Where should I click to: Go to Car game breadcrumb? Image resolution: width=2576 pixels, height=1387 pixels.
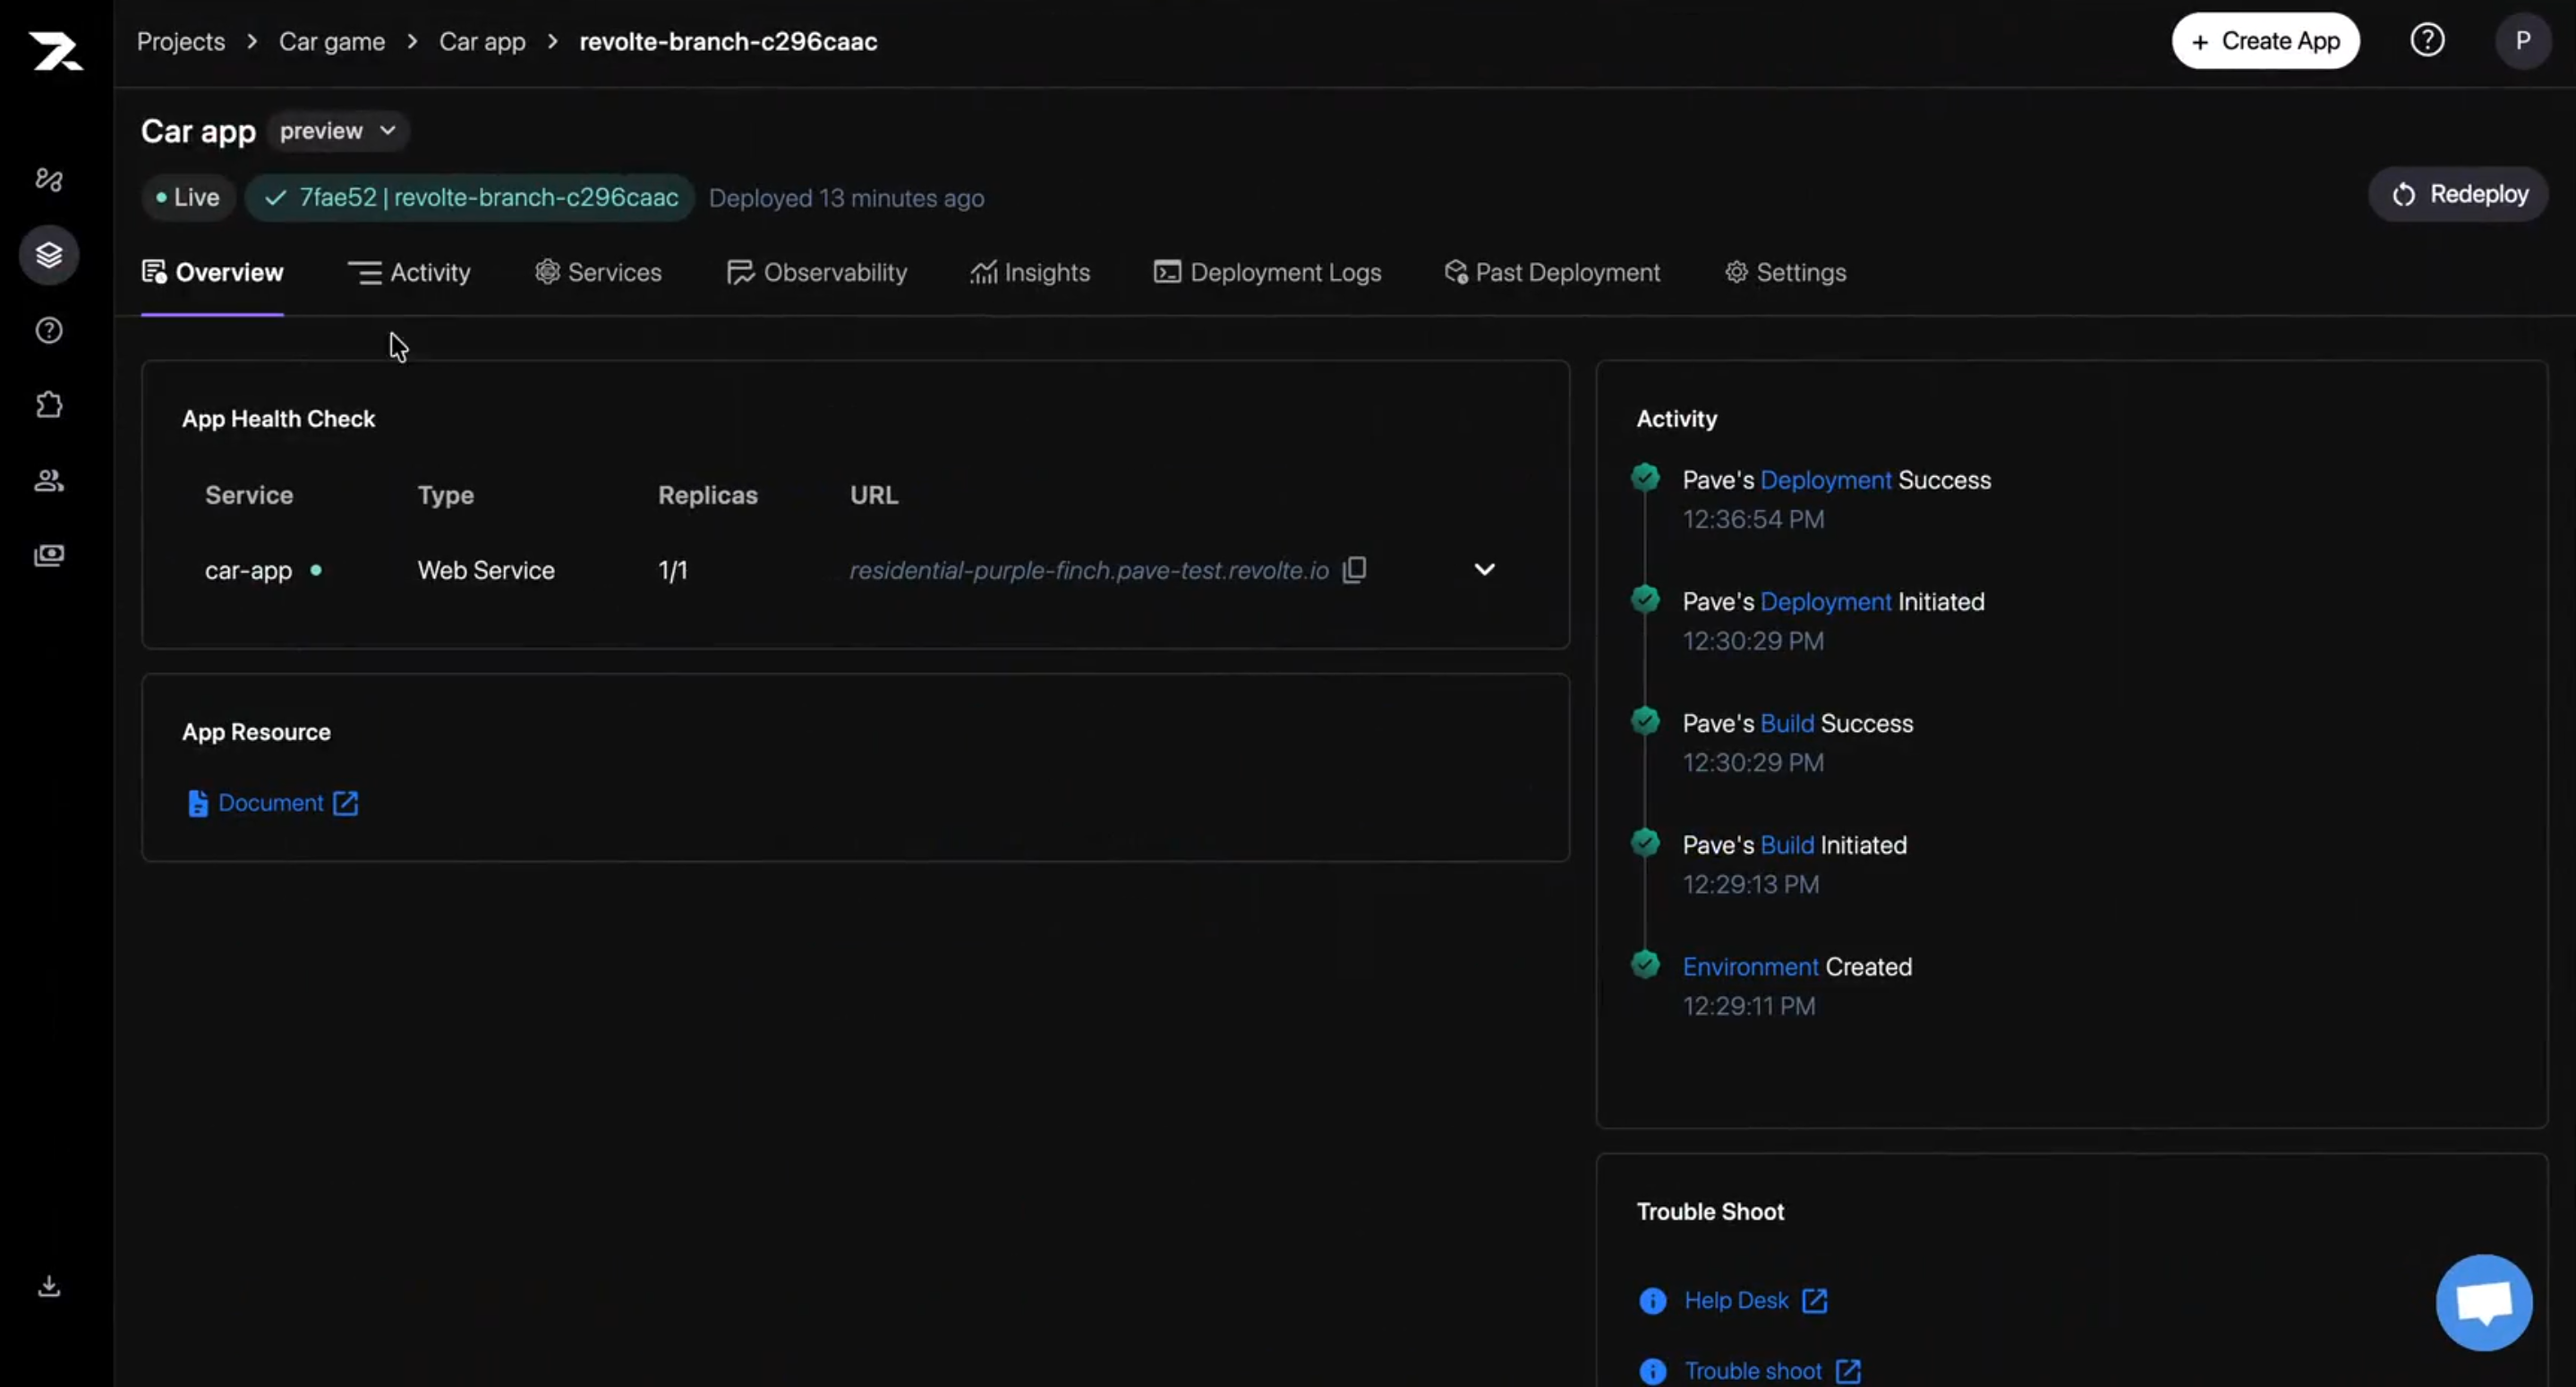point(332,41)
